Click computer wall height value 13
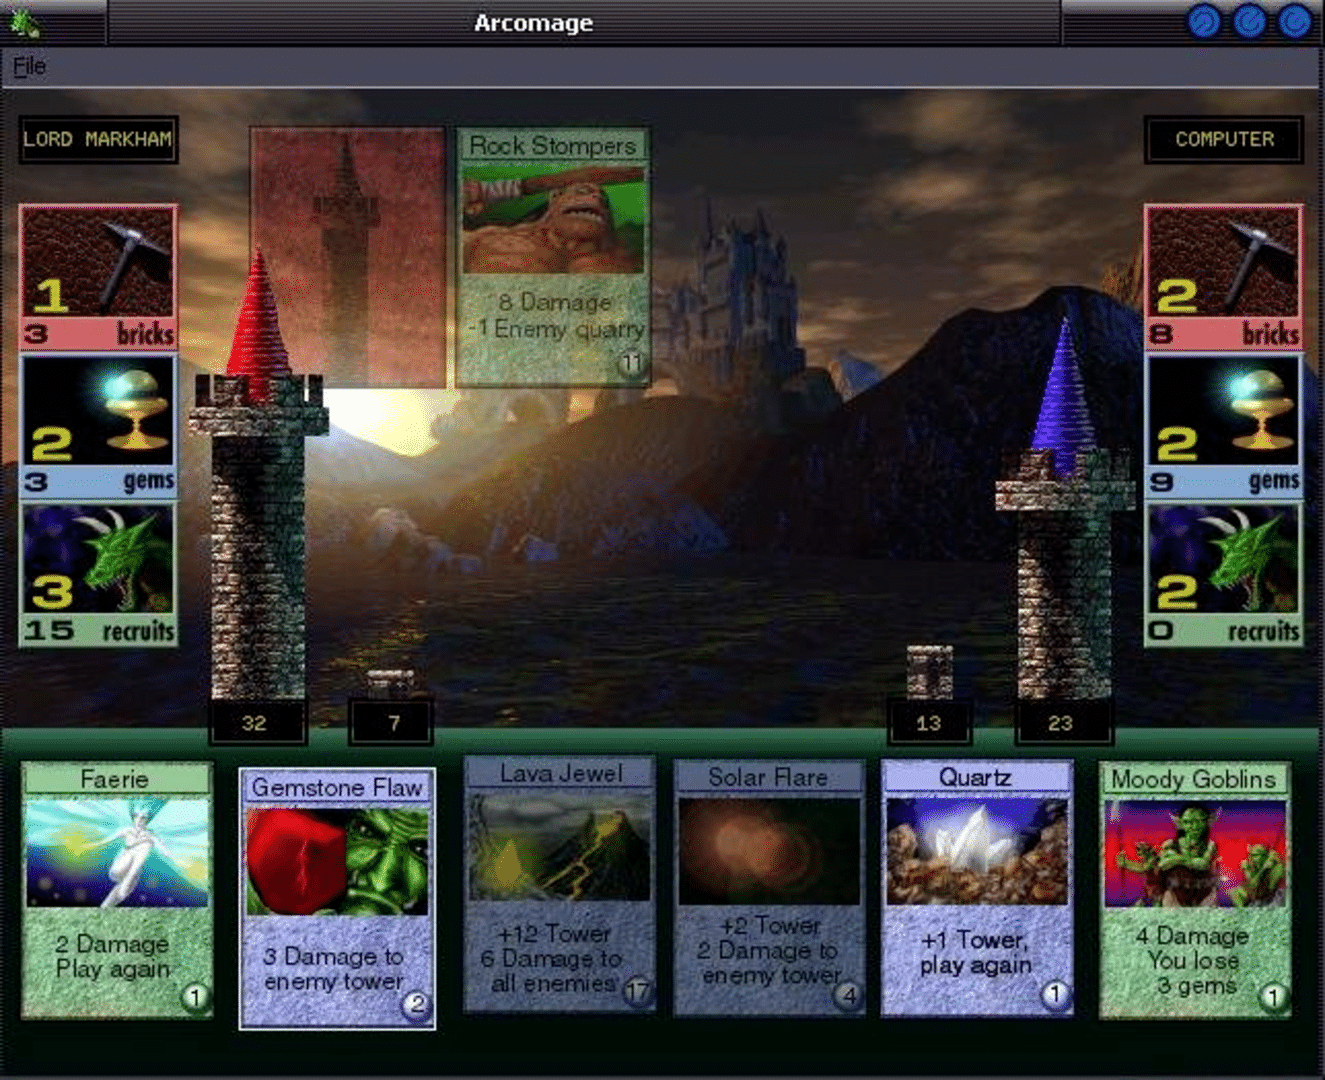1325x1080 pixels. [x=928, y=723]
